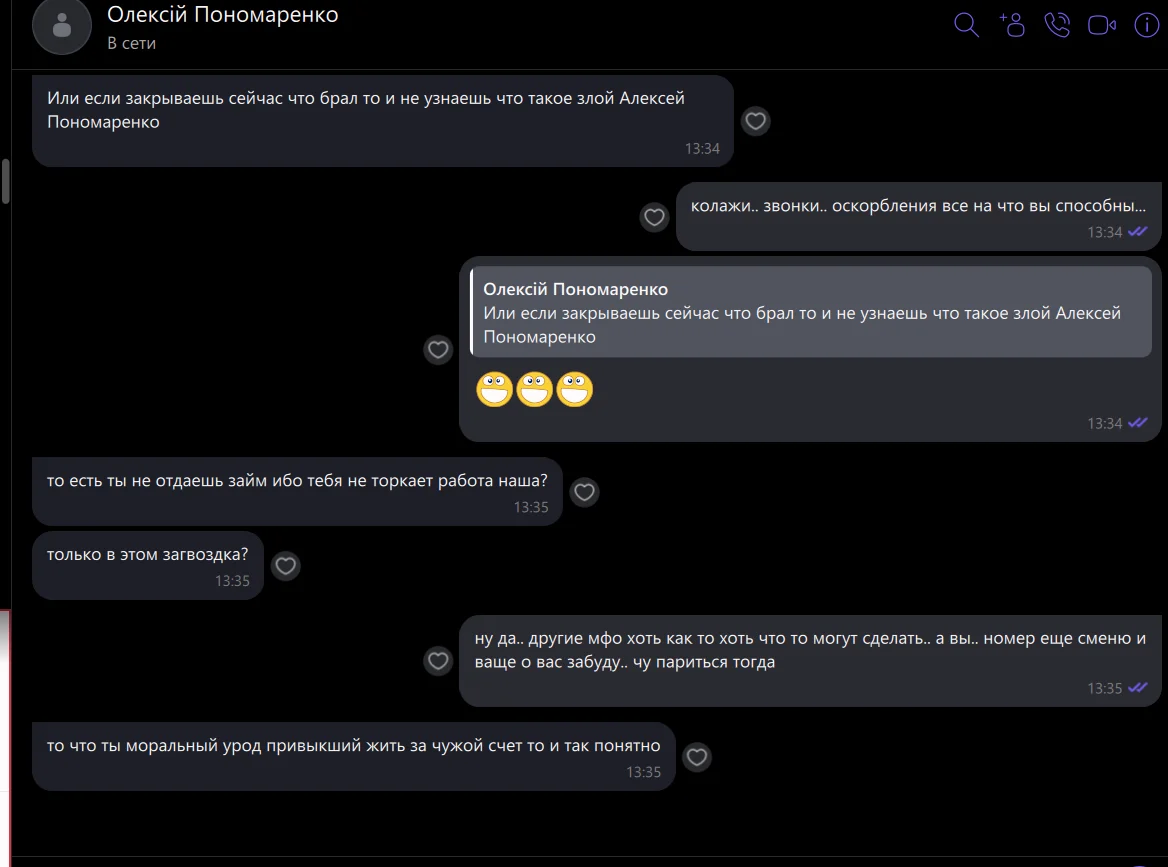Screen dimensions: 1168x867
Task: Like the message starting "ну да.. другие мфо"
Action: (x=438, y=660)
